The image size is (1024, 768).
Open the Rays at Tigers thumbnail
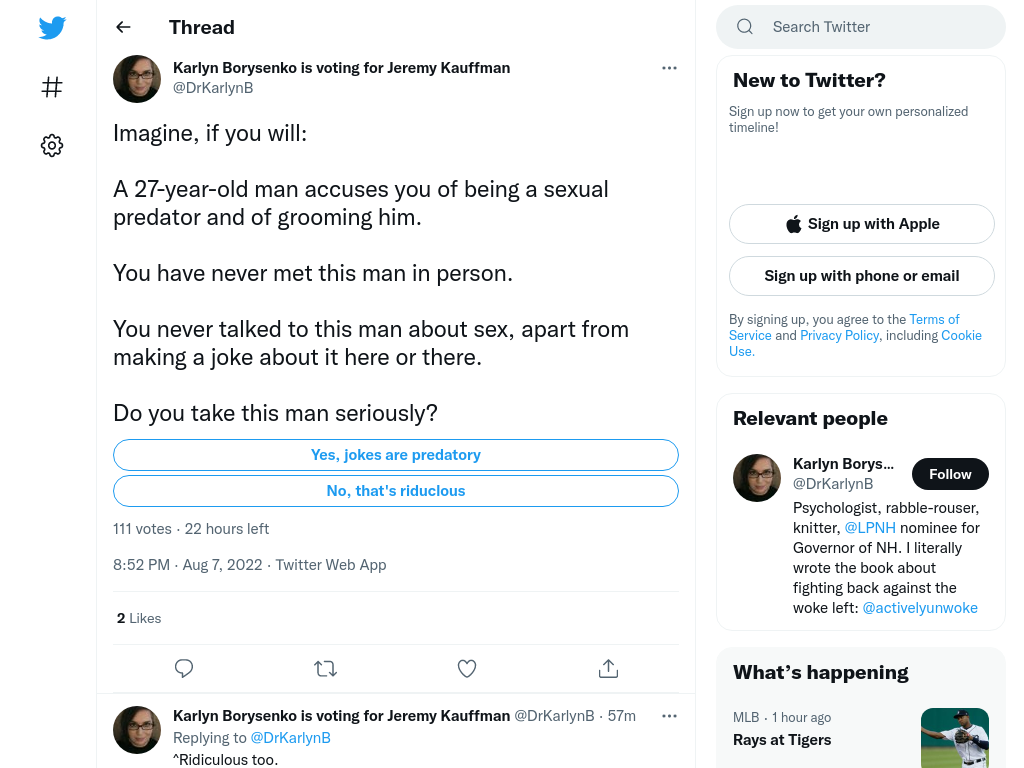pyautogui.click(x=955, y=738)
